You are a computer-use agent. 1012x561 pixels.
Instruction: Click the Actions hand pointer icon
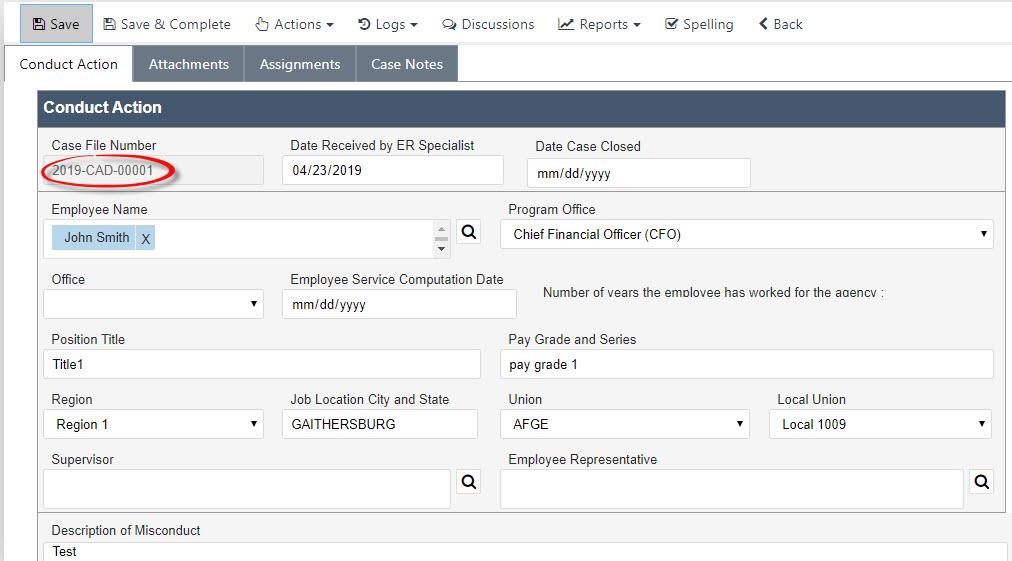261,24
